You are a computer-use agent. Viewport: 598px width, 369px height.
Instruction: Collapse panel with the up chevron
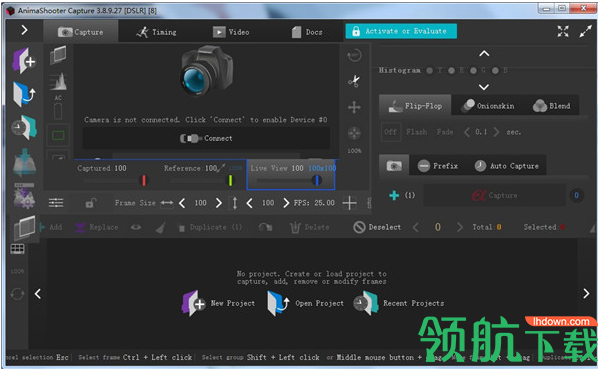point(484,54)
